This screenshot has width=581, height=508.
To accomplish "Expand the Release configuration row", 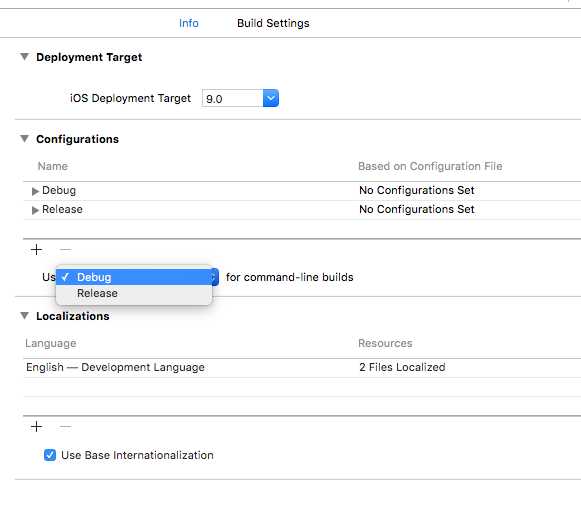I will (x=35, y=210).
